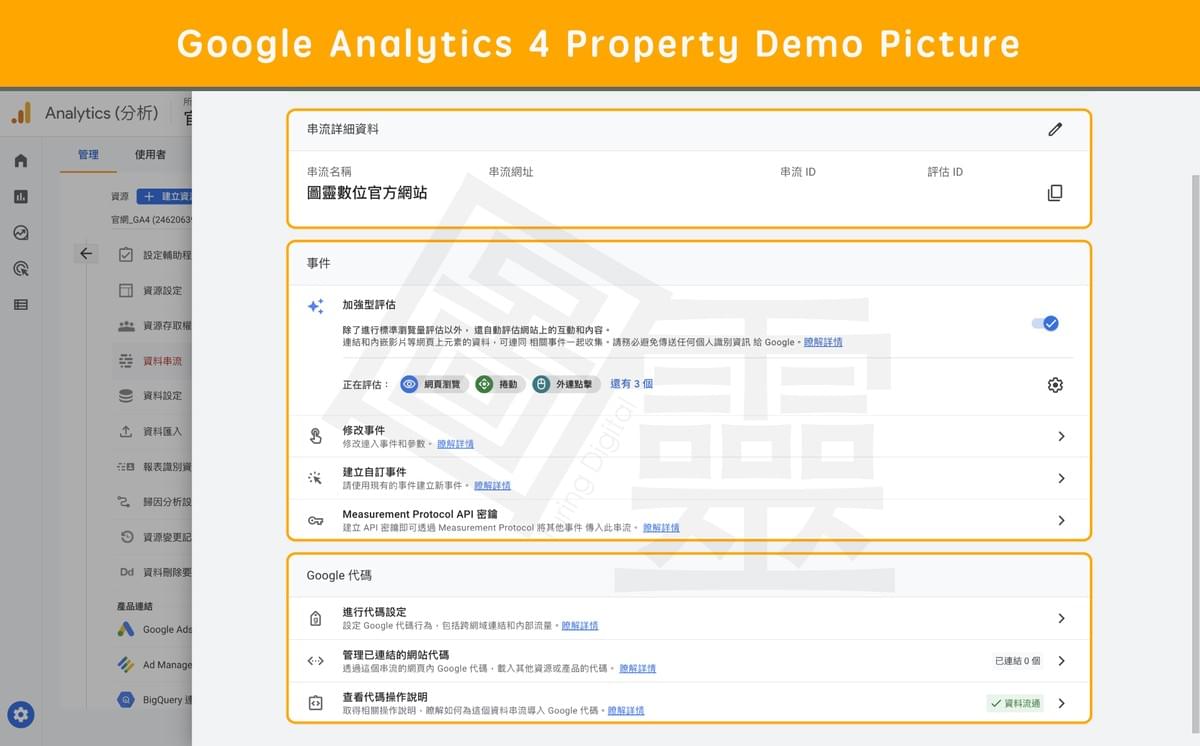Click the instructions icon beside 查看代碼操作說明
This screenshot has height=746, width=1200.
(x=315, y=703)
